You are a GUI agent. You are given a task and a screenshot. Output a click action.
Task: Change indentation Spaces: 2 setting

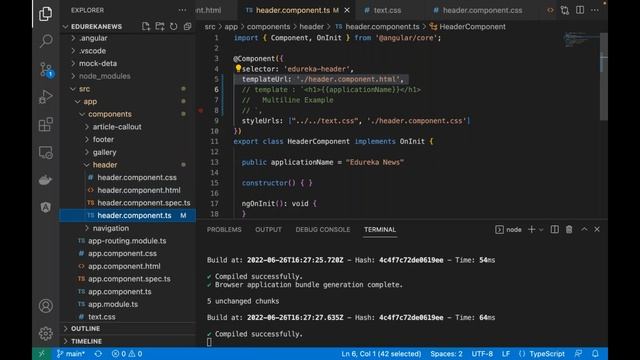point(446,353)
